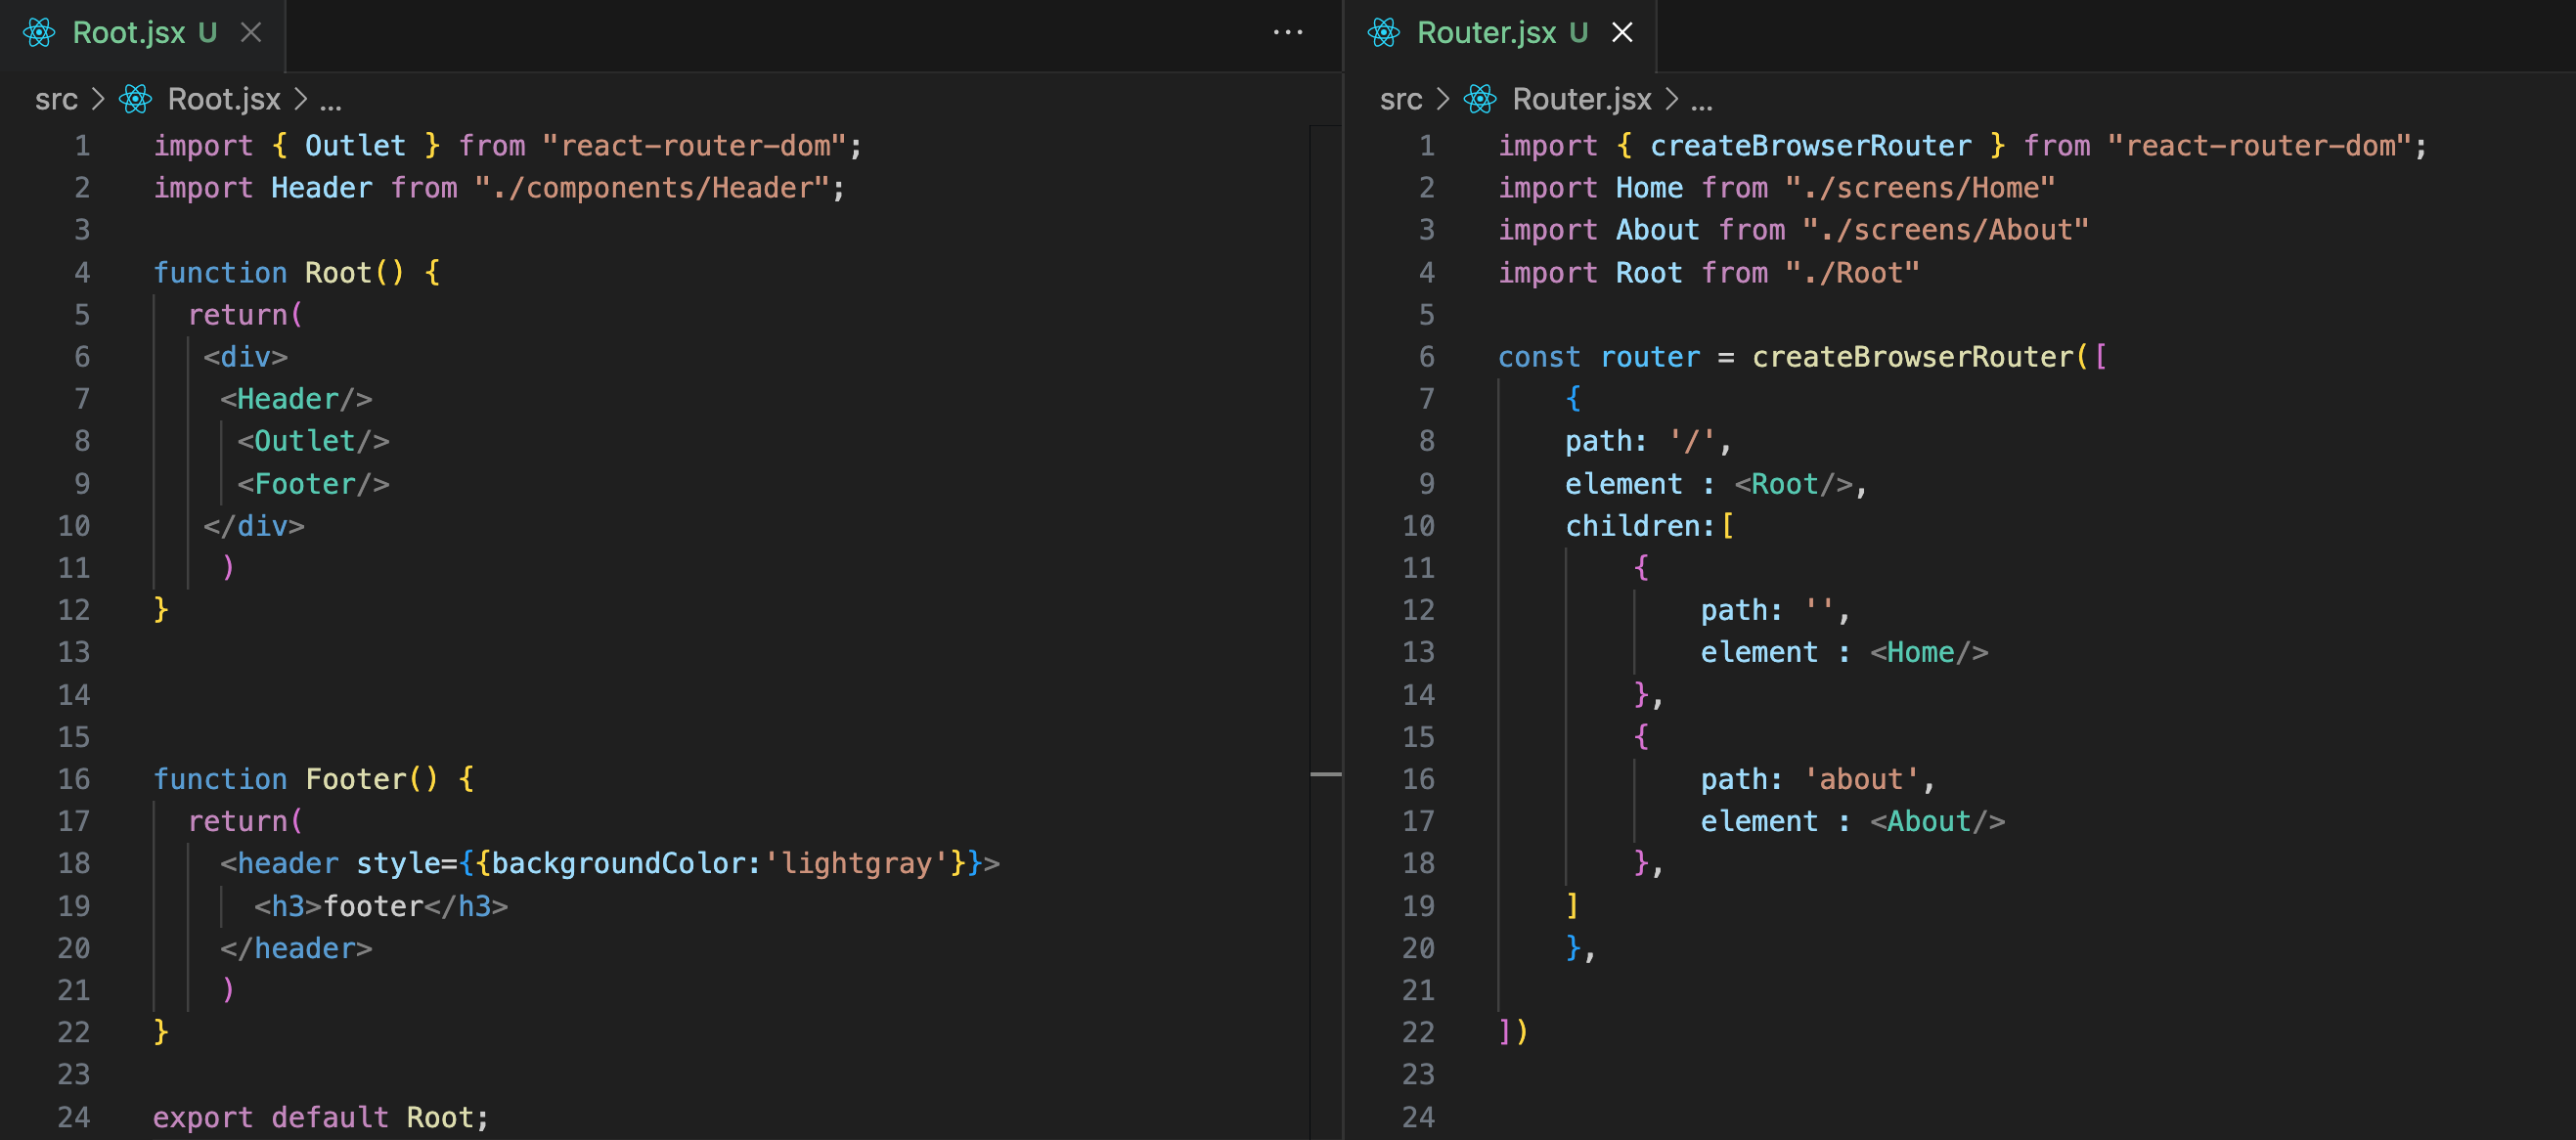Click the React icon on Root.jsx tab
This screenshot has width=2576, height=1140.
point(39,33)
